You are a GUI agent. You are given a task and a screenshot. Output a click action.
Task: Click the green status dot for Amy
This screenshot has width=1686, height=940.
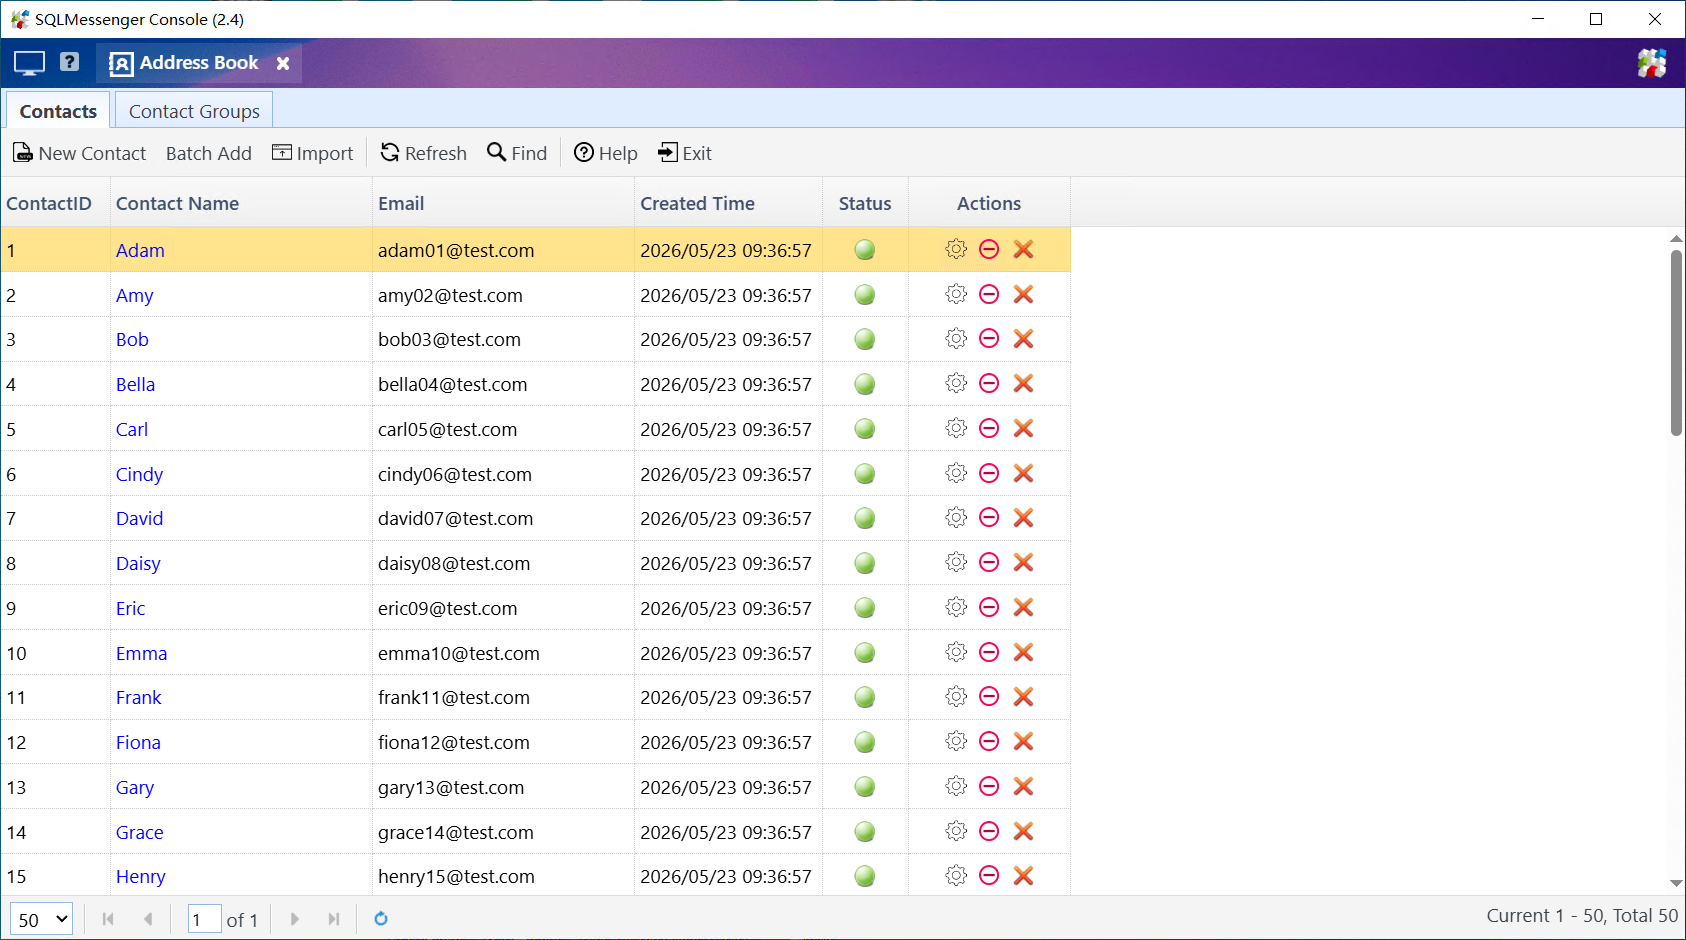pos(865,295)
